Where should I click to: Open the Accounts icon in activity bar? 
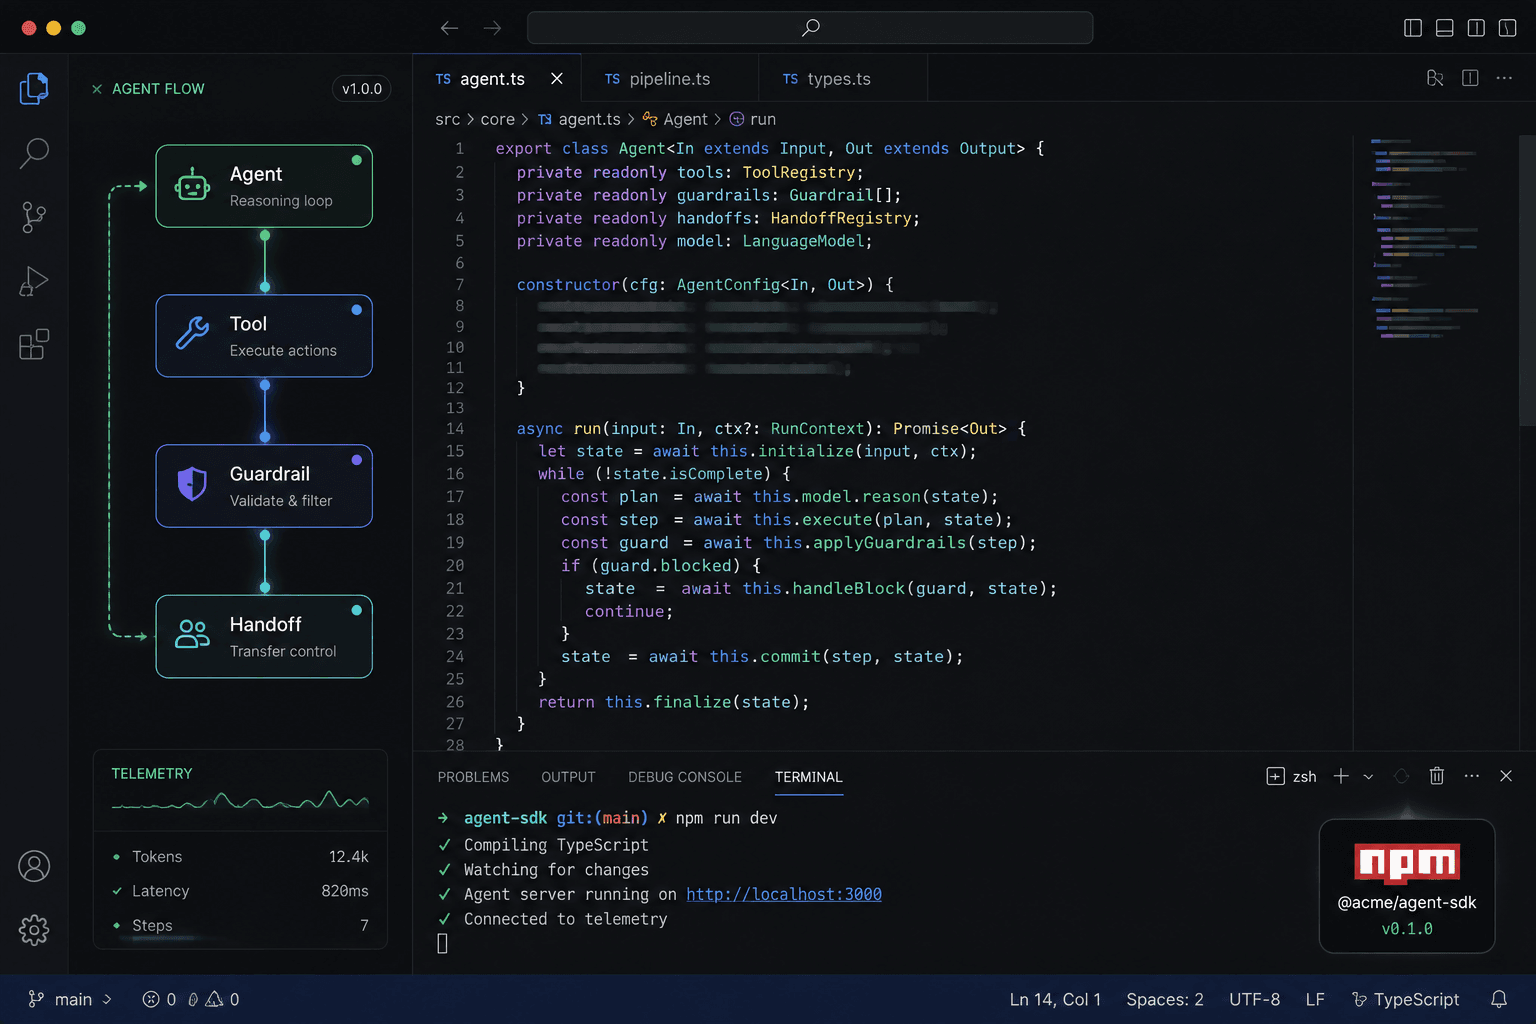(x=34, y=866)
